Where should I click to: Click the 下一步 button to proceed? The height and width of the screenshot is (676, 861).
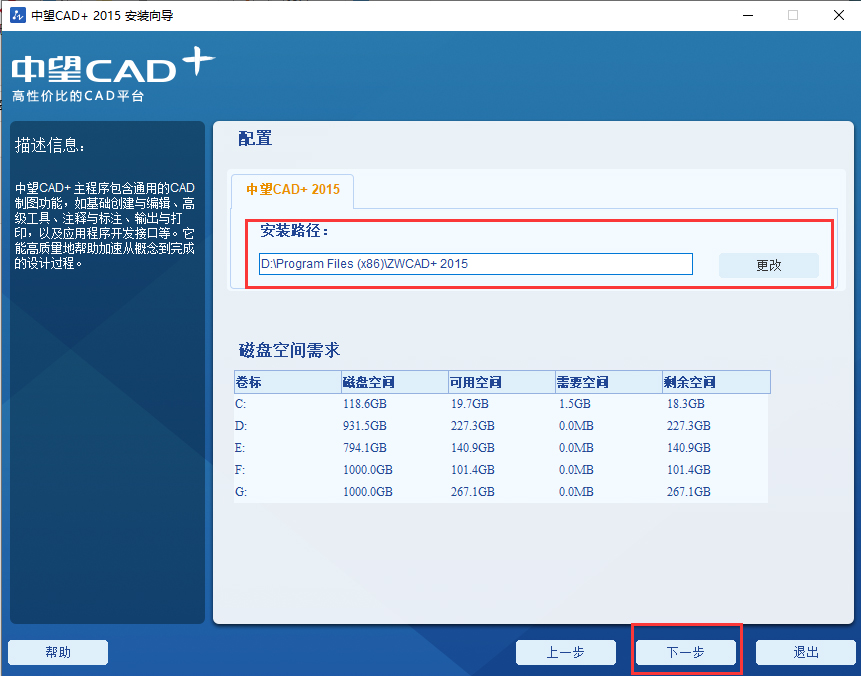point(686,652)
